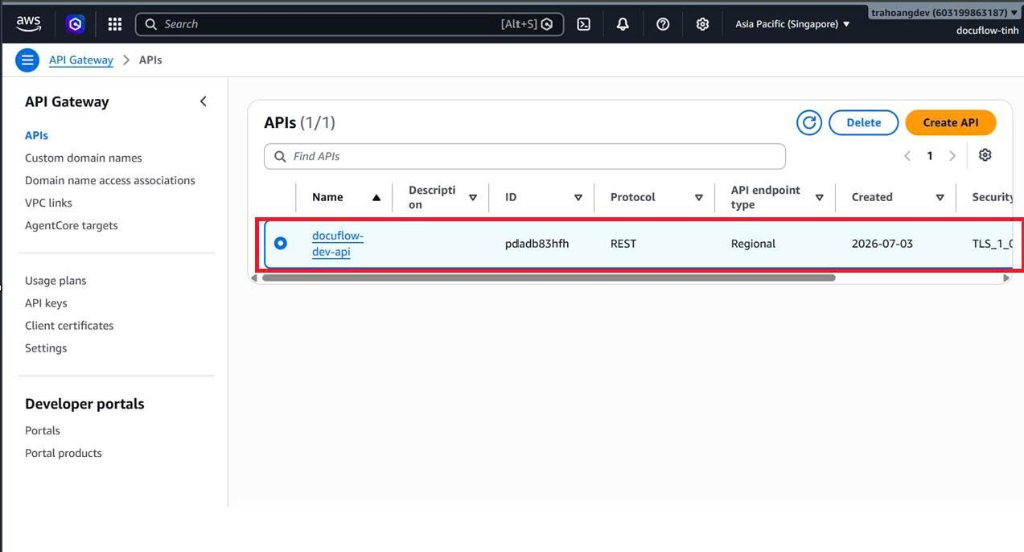1024x552 pixels.
Task: Open Portals under Developer portals
Action: (42, 430)
